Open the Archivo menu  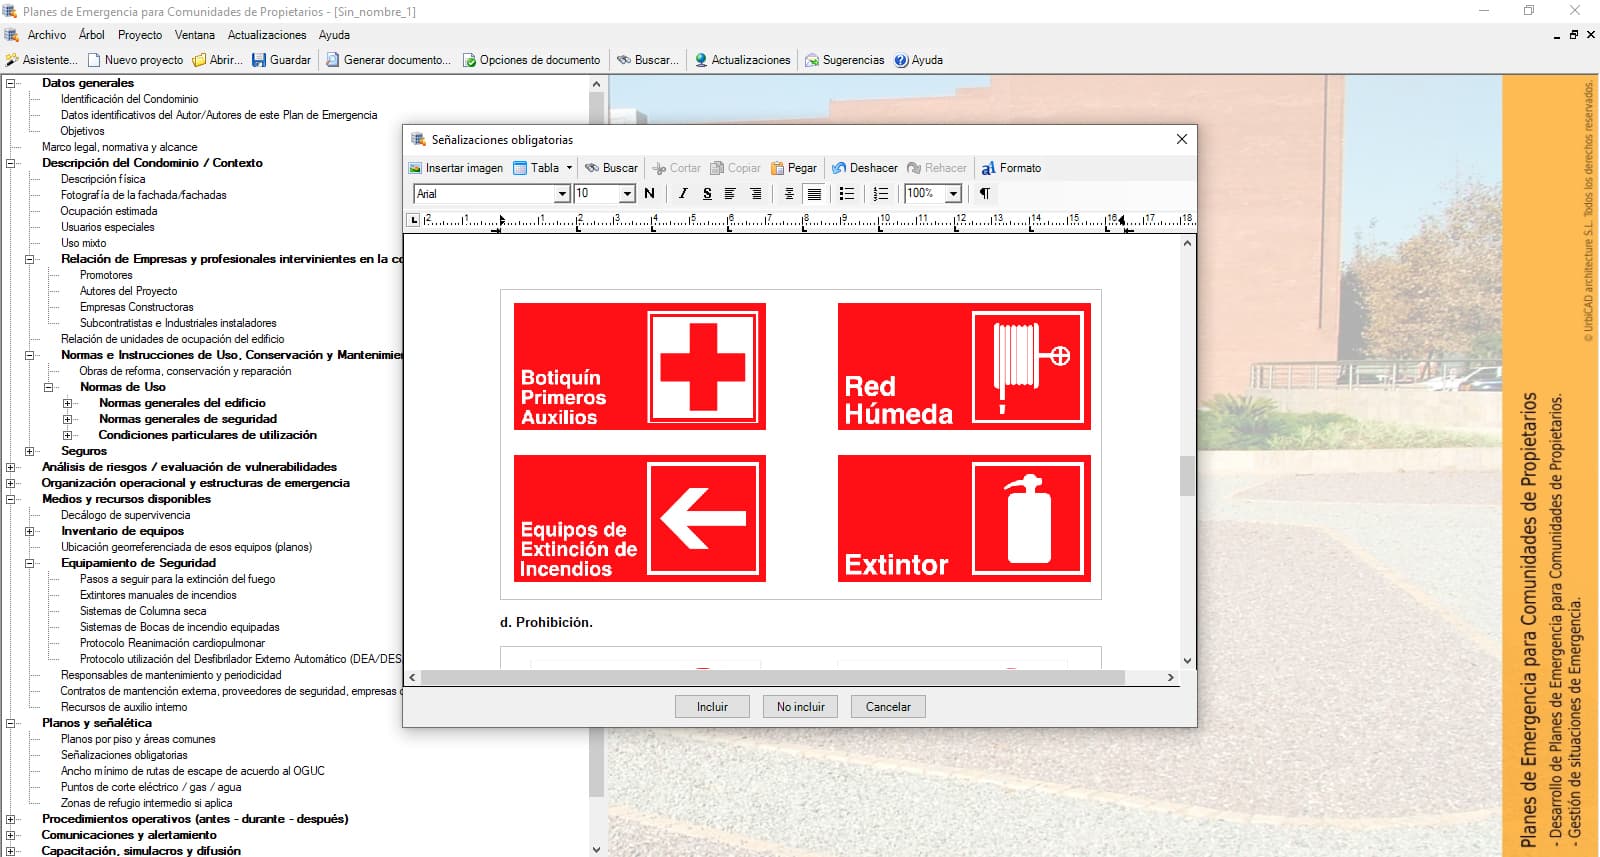46,35
